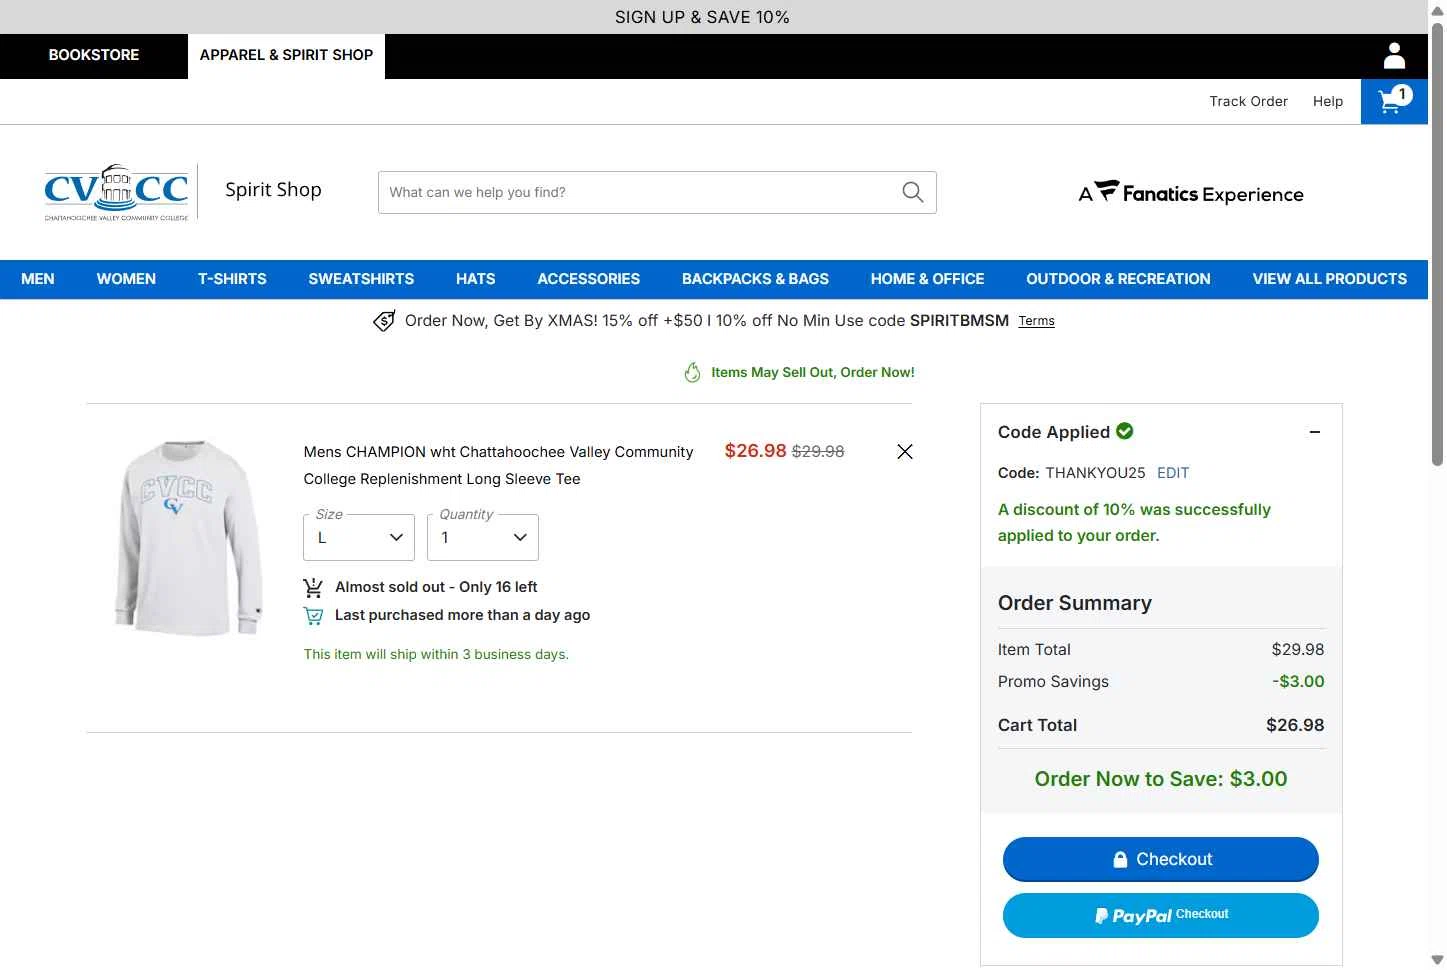Click the green code-applied checkmark

point(1125,431)
